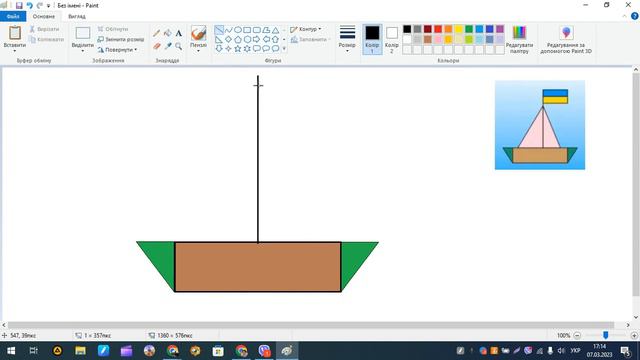Image resolution: width=640 pixels, height=360 pixels.
Task: Pick the purple color swatch
Action: tap(500, 29)
